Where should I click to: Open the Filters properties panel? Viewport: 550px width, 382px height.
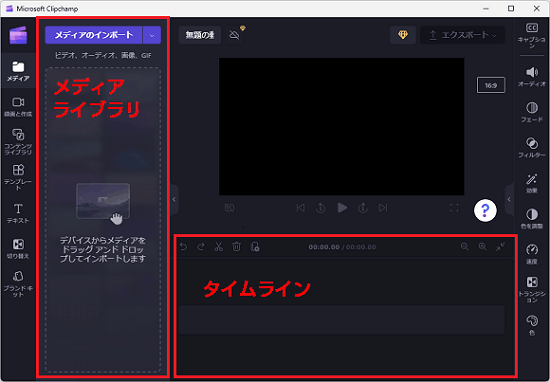pos(532,148)
